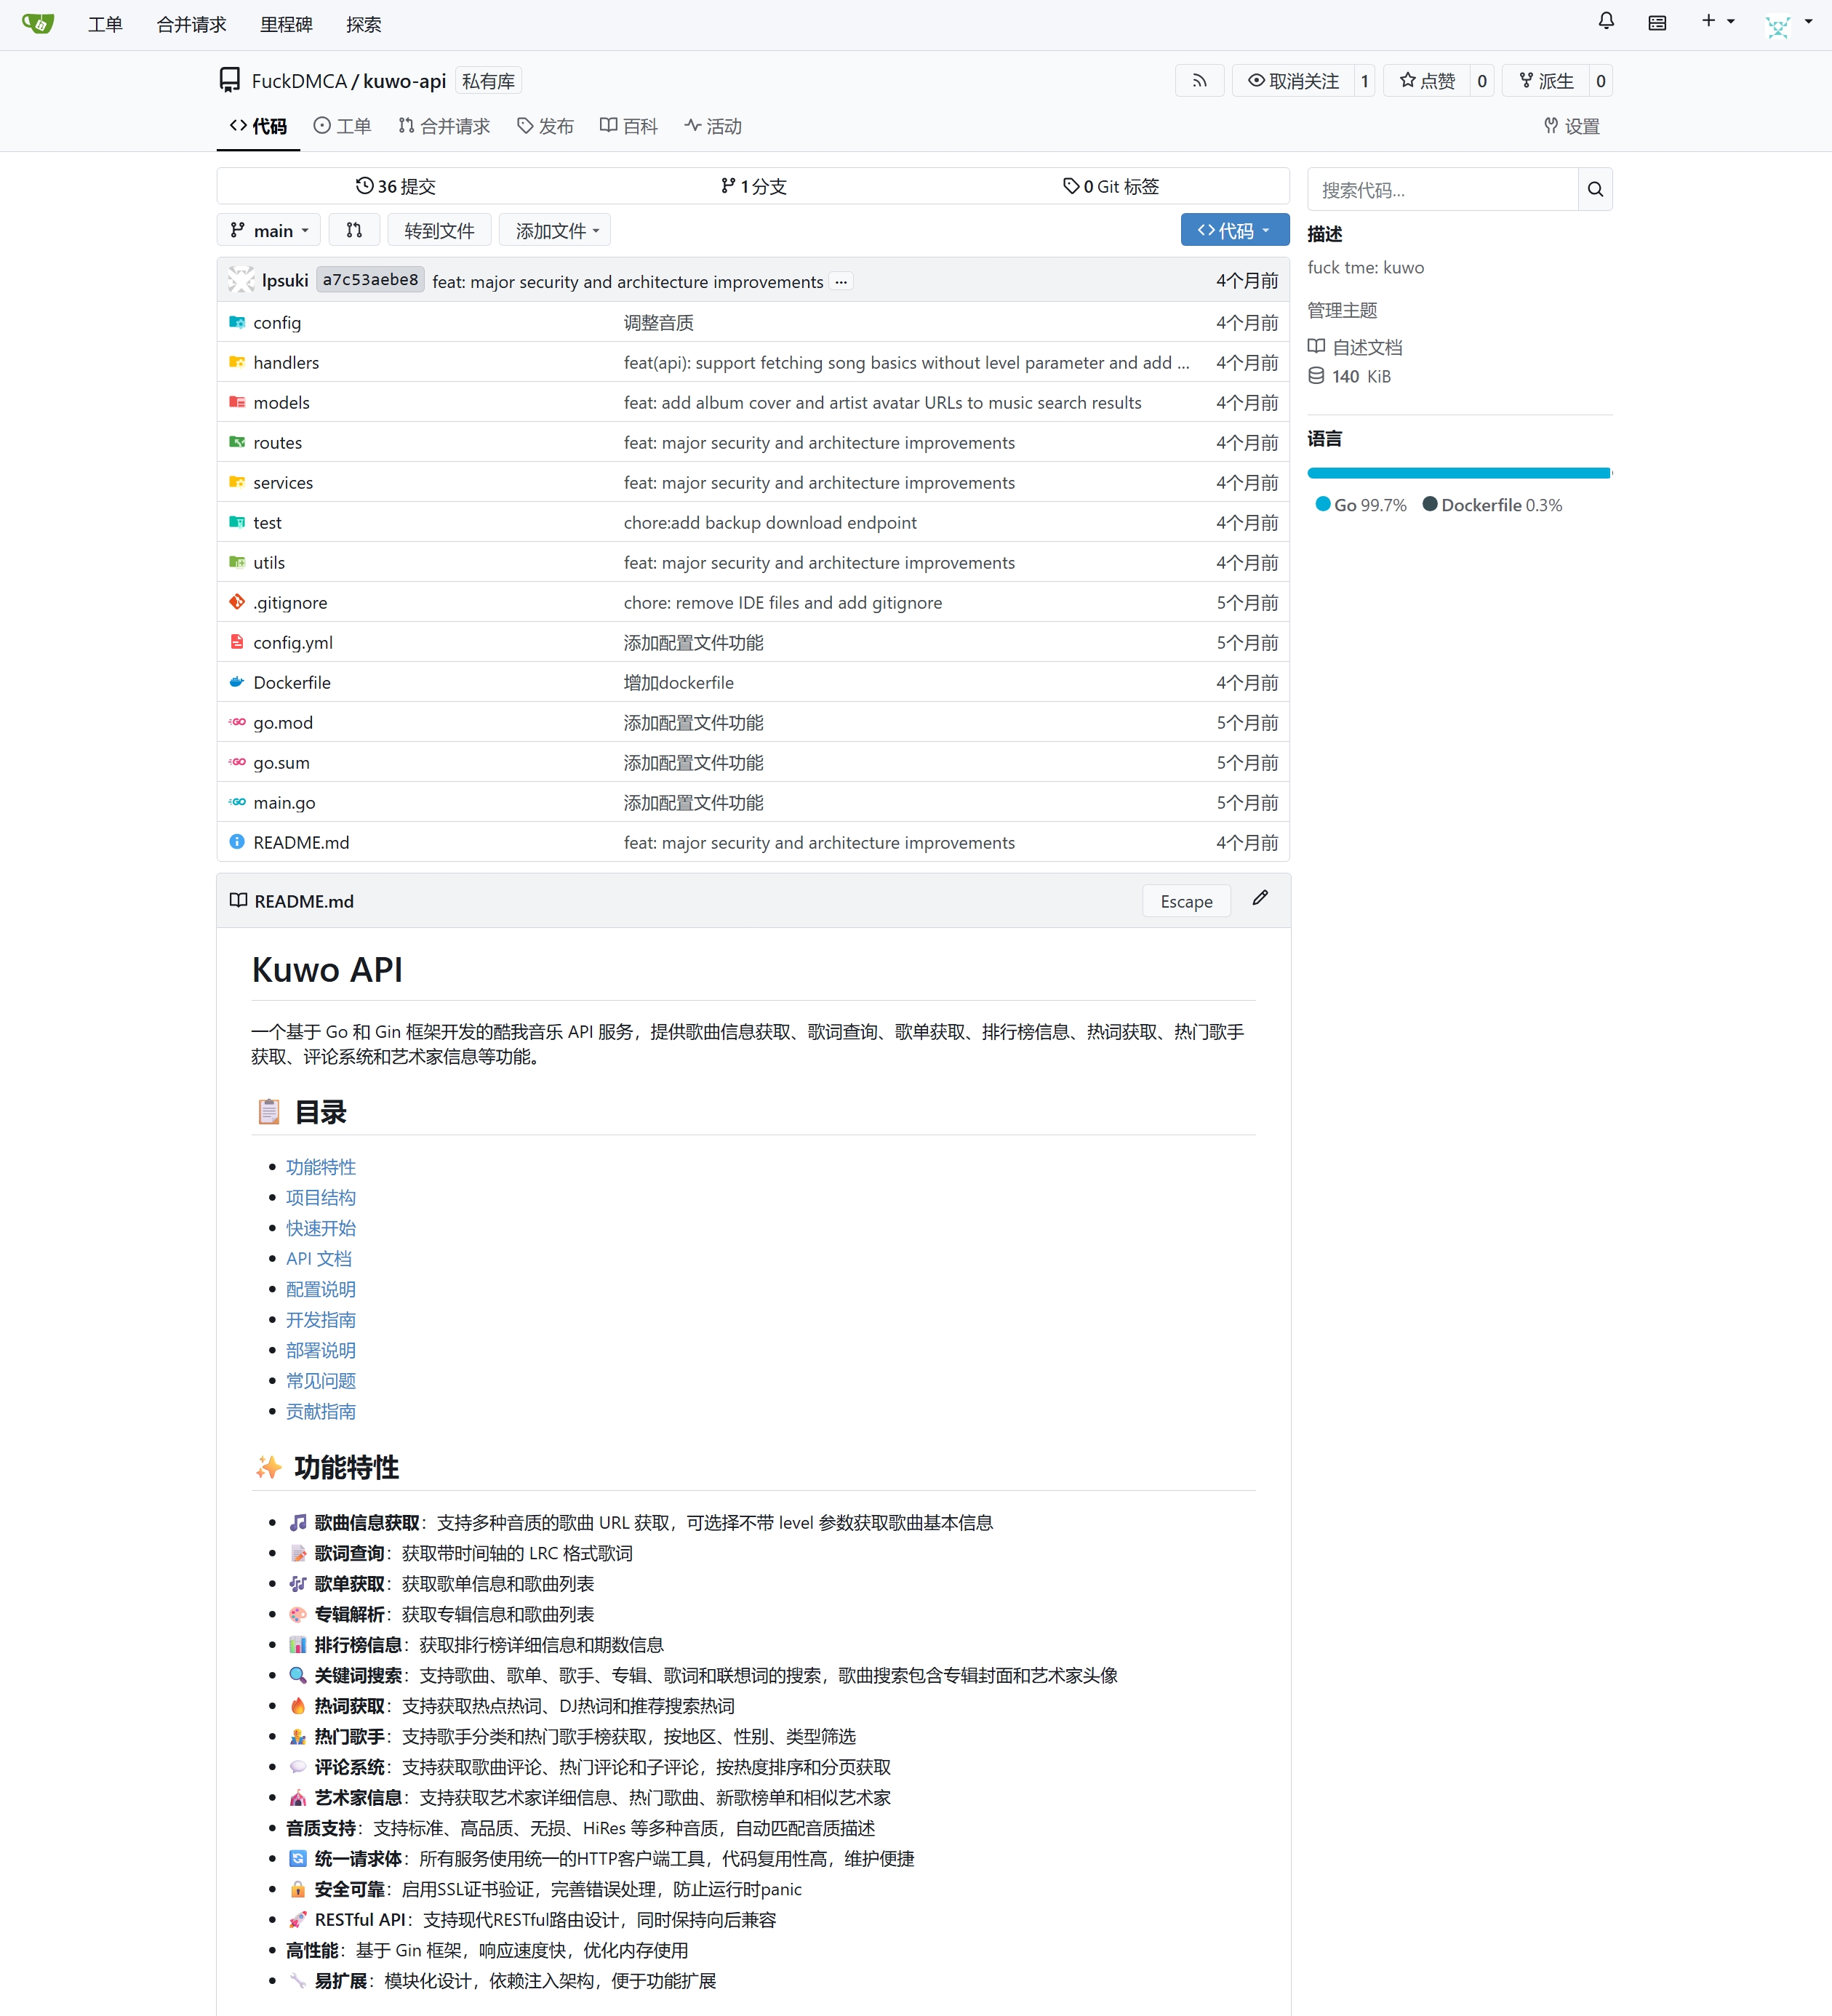Click the code search magnifier button
This screenshot has width=1832, height=2016.
[1595, 189]
